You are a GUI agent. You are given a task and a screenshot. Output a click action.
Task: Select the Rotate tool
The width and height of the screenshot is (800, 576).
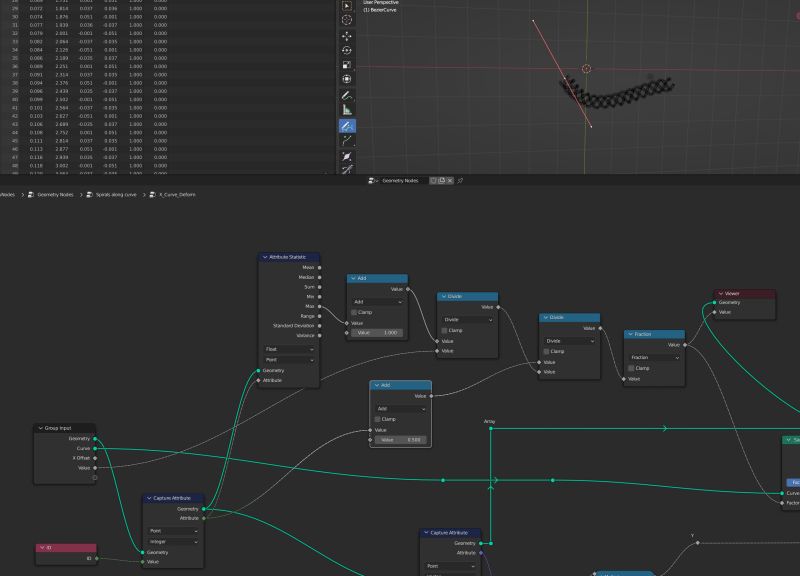pyautogui.click(x=346, y=50)
